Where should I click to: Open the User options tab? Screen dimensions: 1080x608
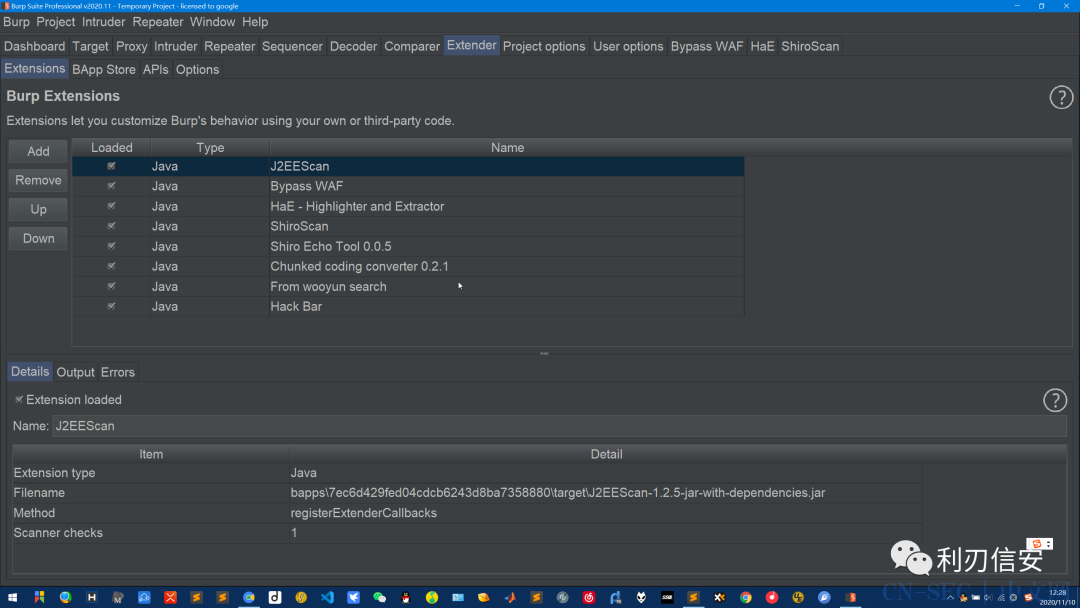628,46
